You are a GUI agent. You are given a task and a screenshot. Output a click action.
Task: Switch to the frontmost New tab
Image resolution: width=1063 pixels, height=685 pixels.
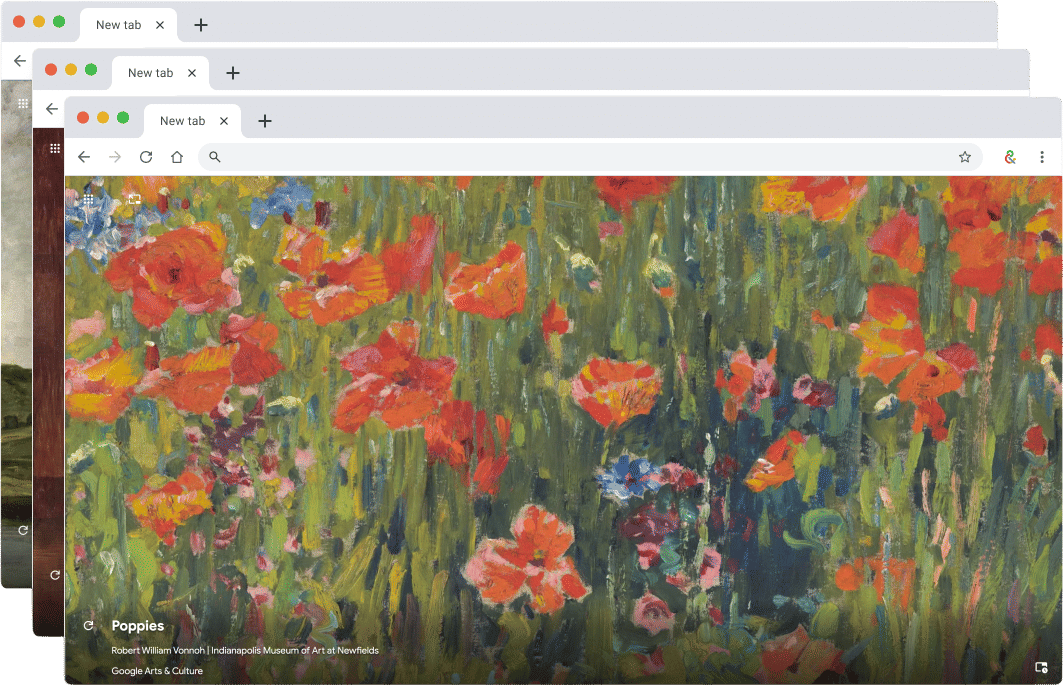pyautogui.click(x=181, y=120)
